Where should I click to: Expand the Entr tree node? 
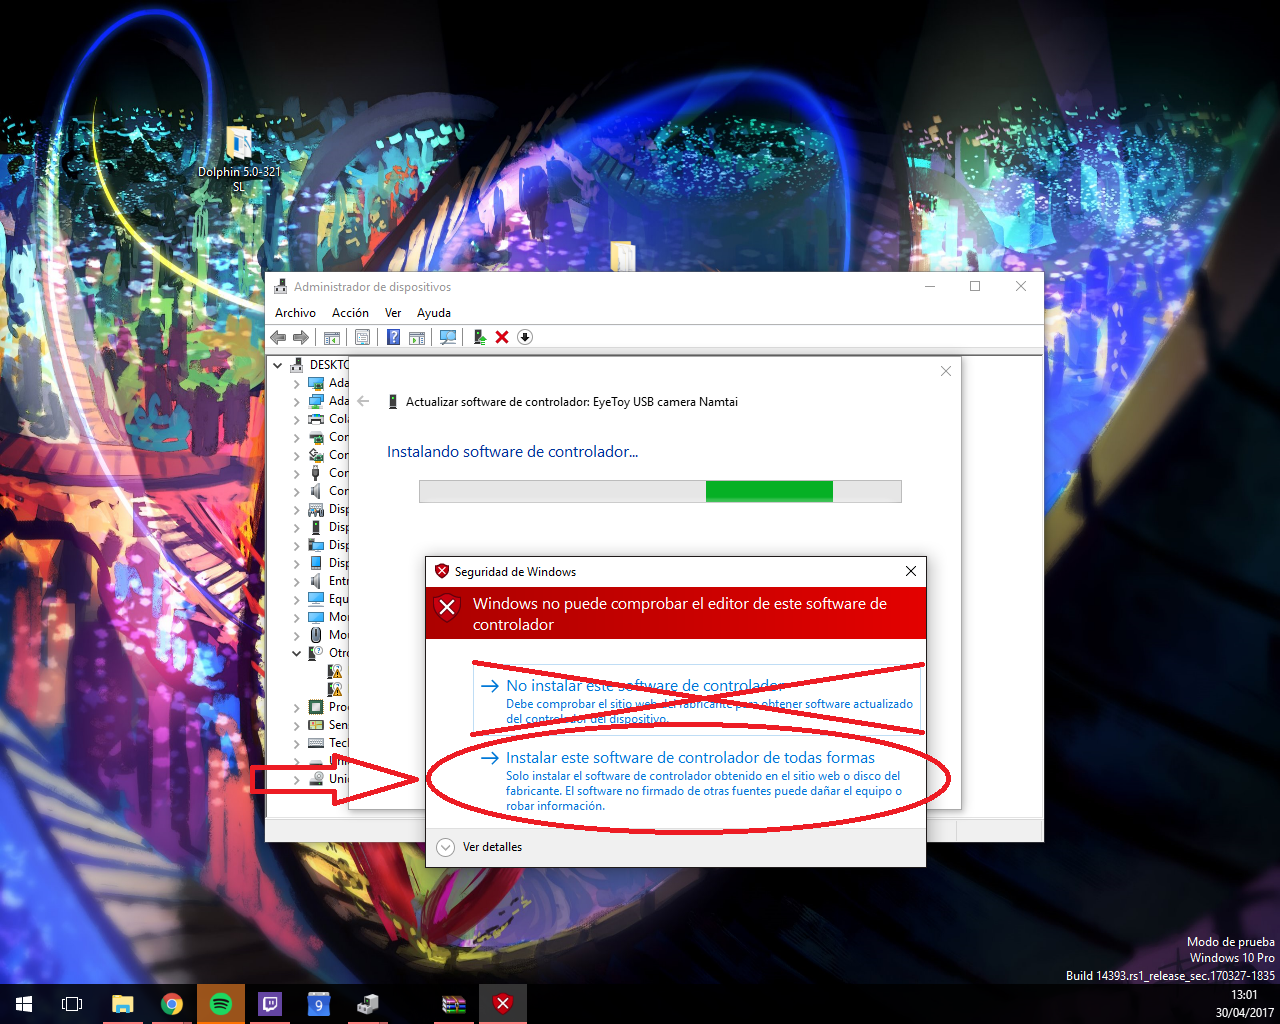point(296,581)
